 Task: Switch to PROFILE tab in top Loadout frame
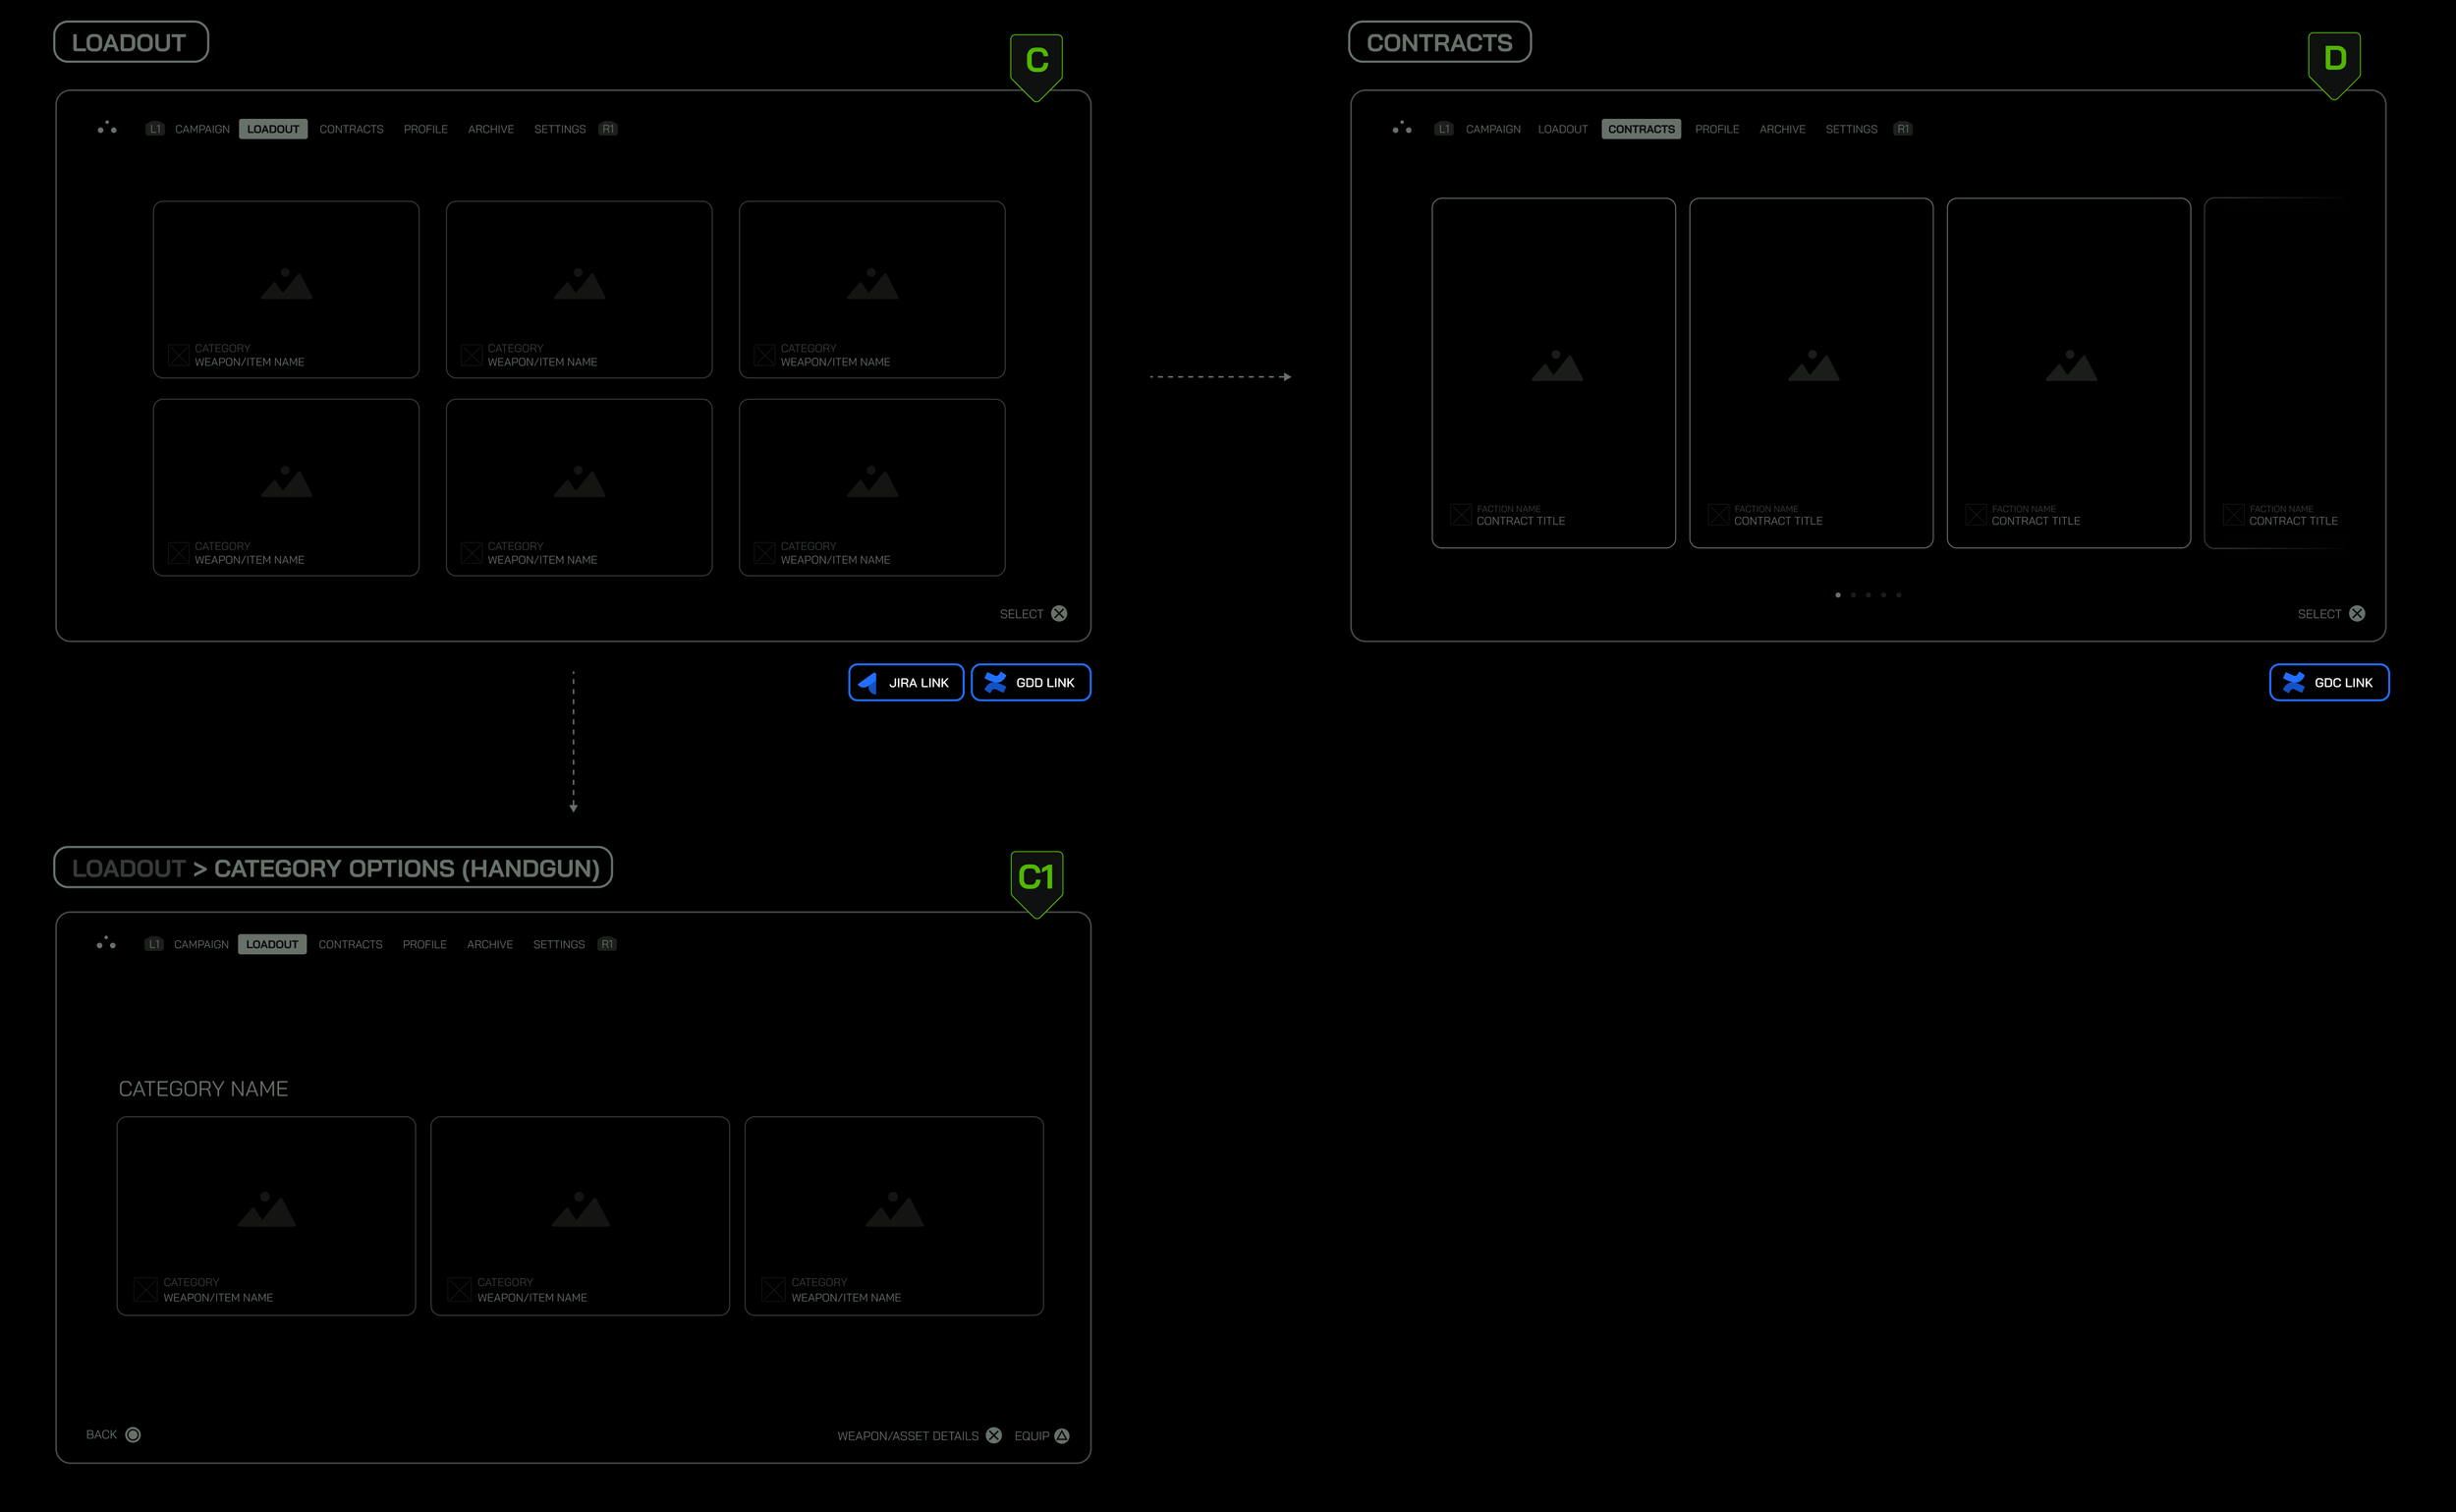(x=425, y=129)
